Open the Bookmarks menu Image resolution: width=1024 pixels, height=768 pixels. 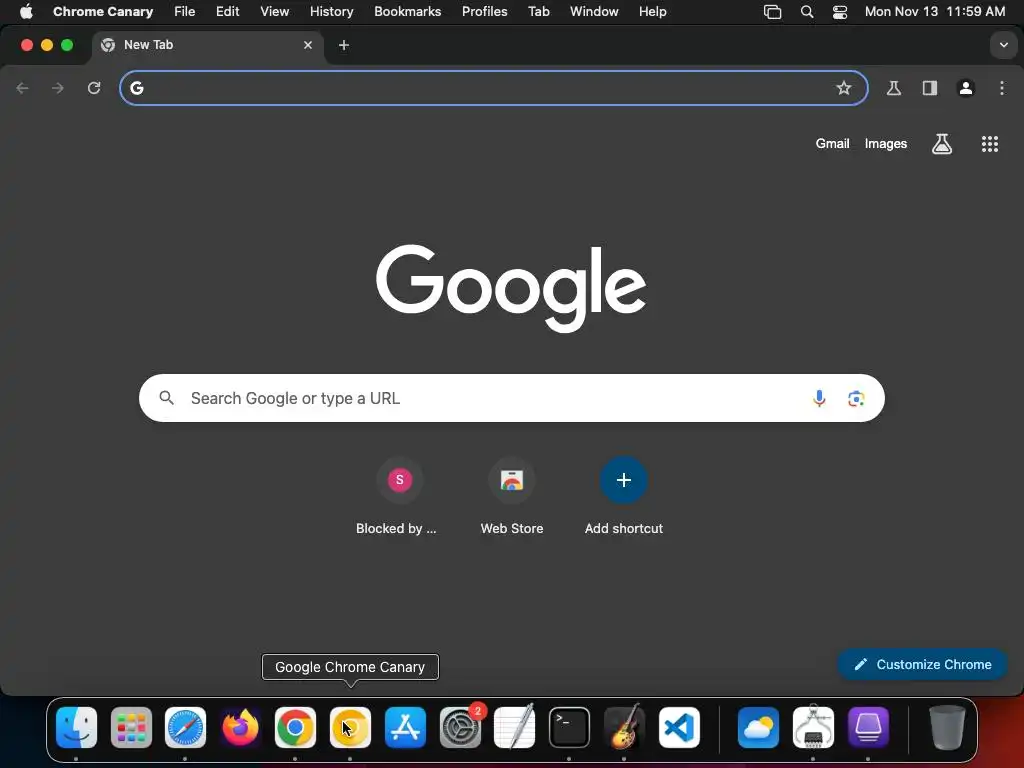click(x=408, y=11)
